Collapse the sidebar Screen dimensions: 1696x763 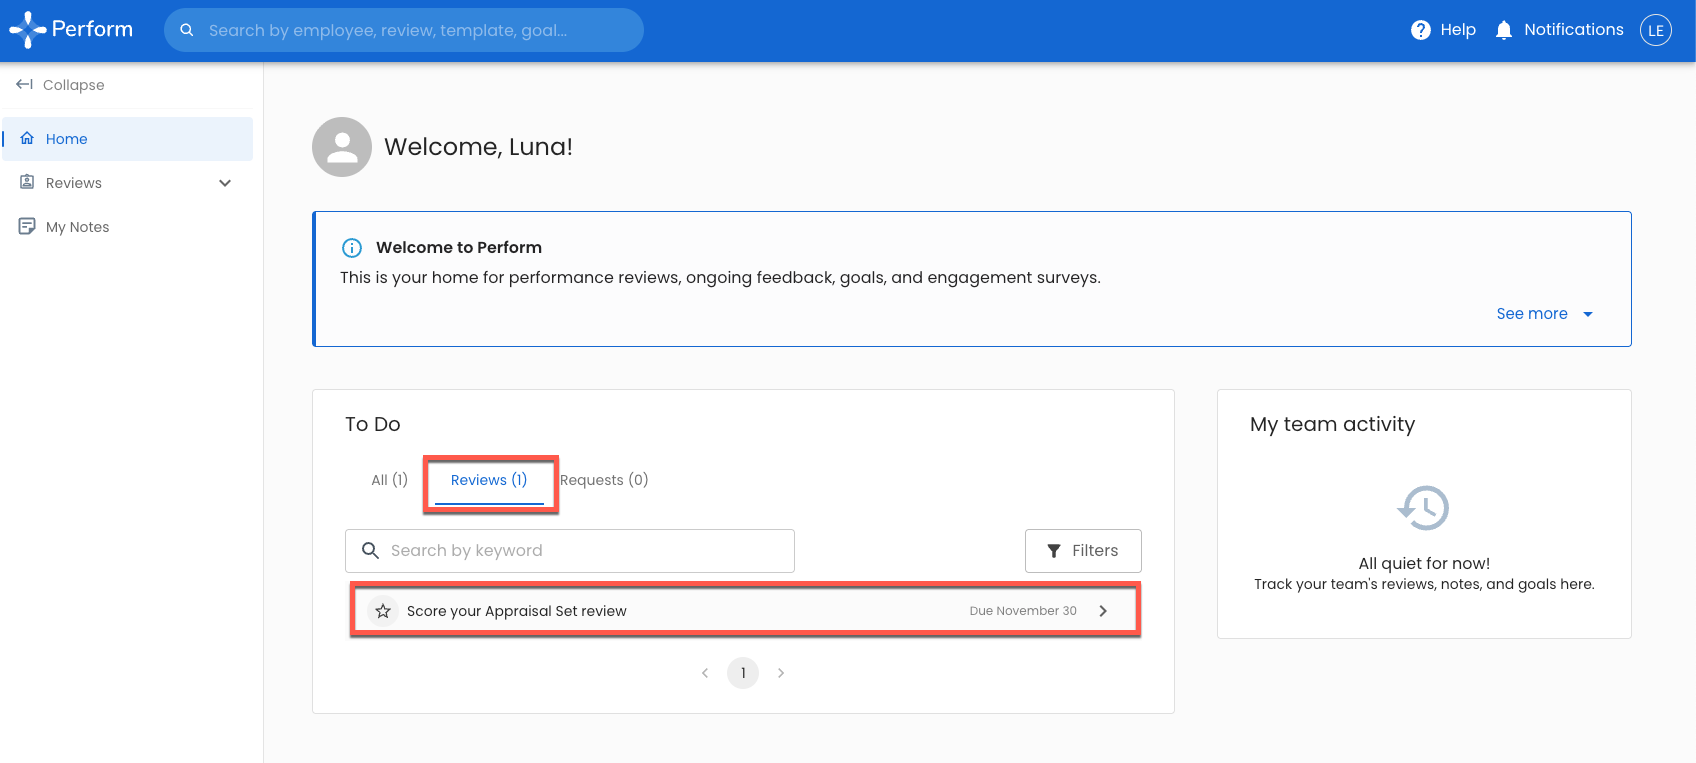coord(60,85)
